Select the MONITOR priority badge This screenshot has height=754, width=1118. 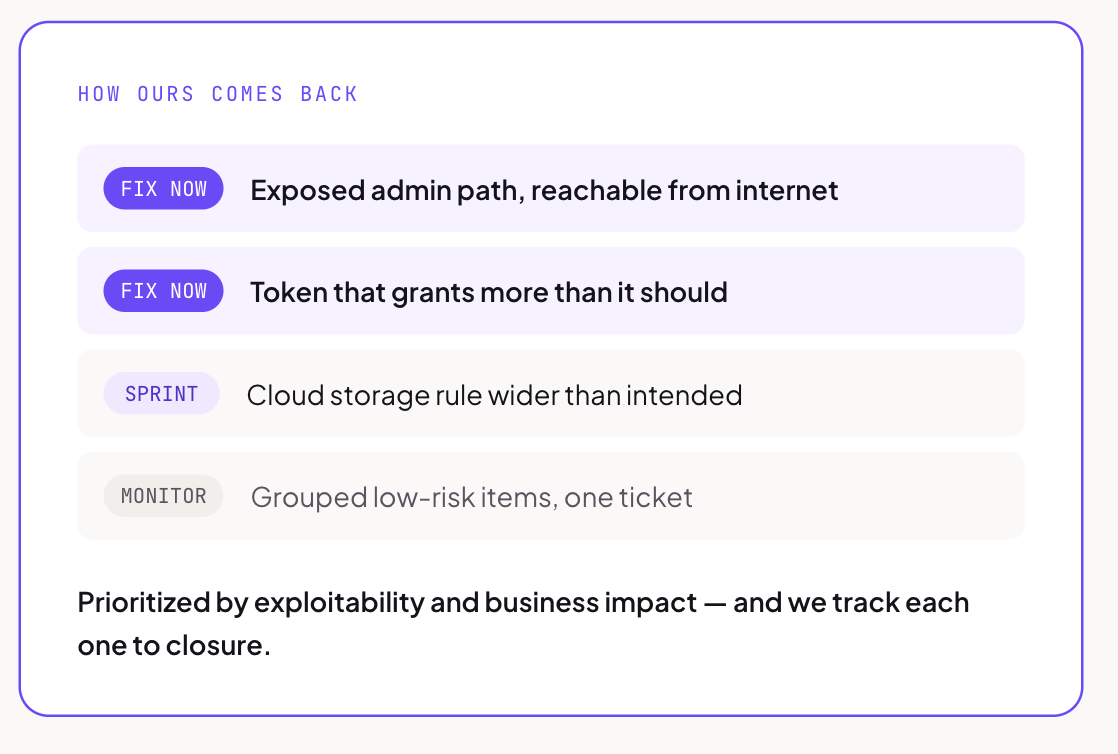click(x=163, y=496)
